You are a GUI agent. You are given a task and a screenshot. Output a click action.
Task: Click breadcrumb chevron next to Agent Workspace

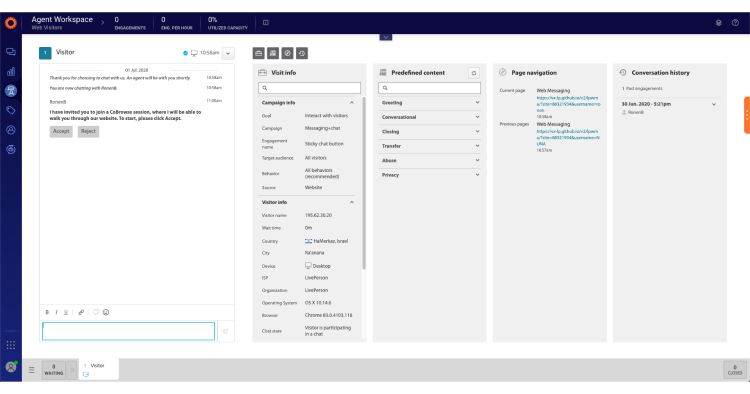[102, 22]
